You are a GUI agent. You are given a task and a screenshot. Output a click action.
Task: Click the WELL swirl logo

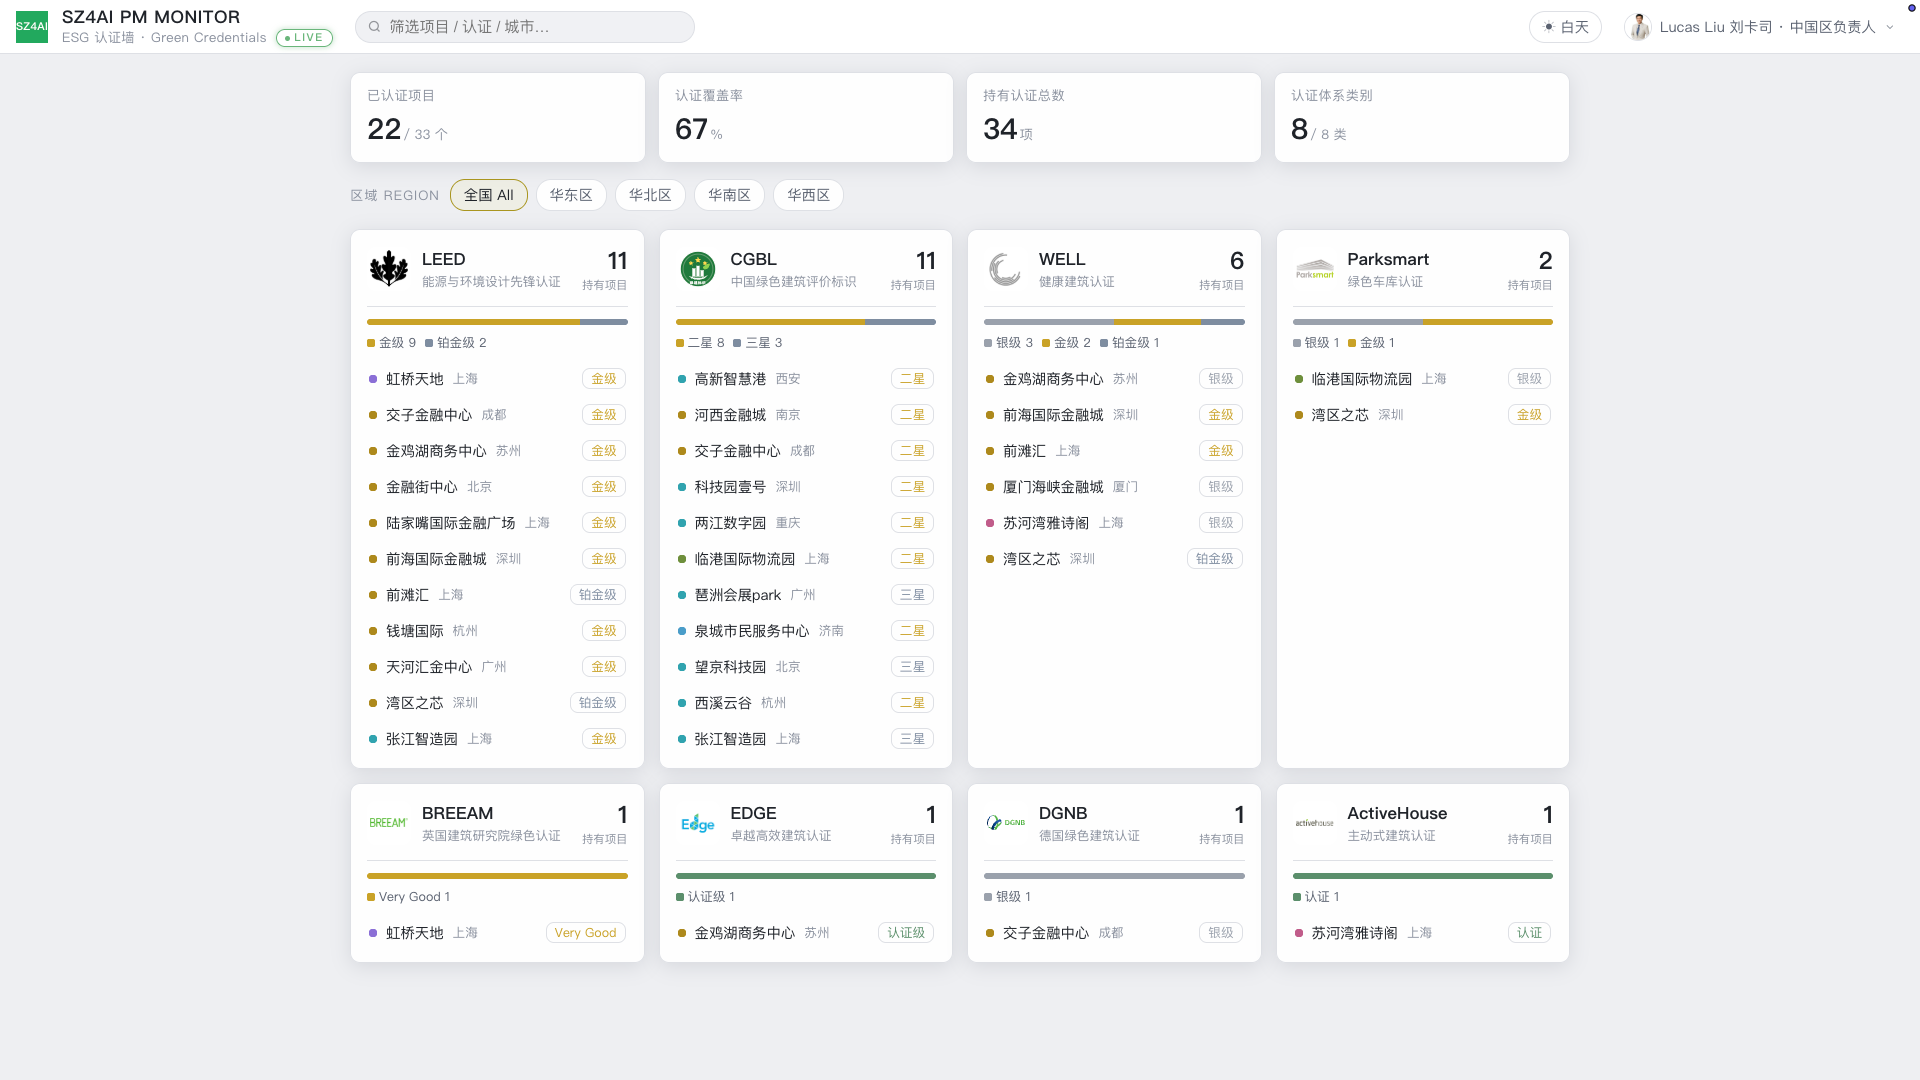coord(1005,269)
